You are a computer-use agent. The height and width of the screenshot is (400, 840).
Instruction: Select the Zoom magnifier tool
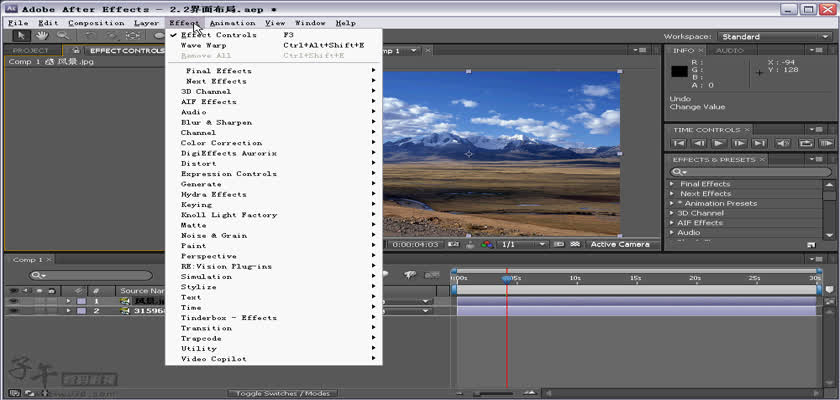(63, 36)
